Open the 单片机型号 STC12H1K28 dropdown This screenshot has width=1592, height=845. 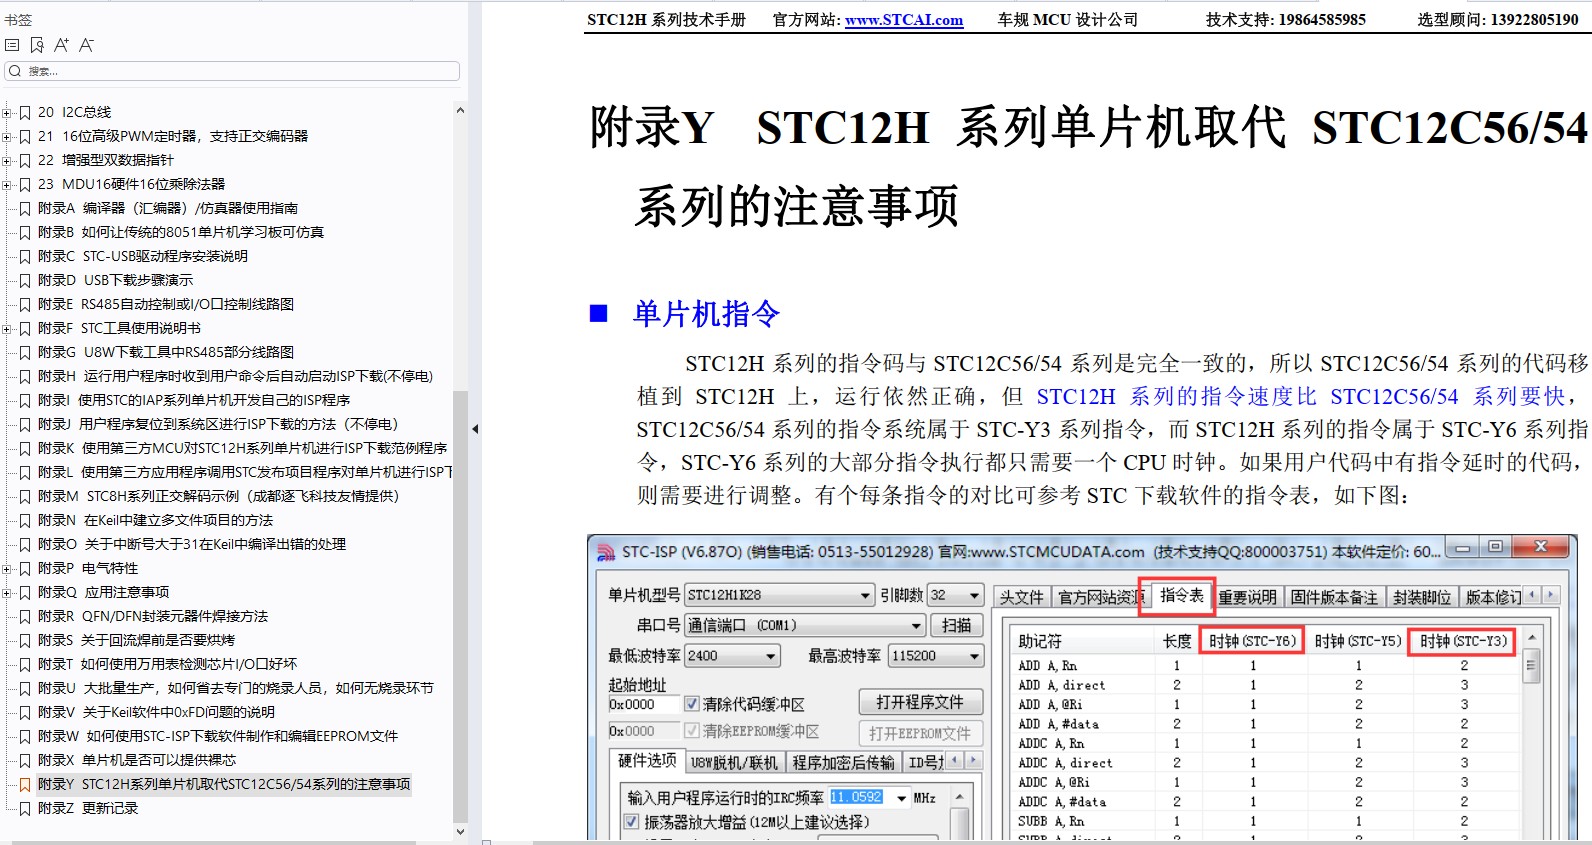pos(865,596)
